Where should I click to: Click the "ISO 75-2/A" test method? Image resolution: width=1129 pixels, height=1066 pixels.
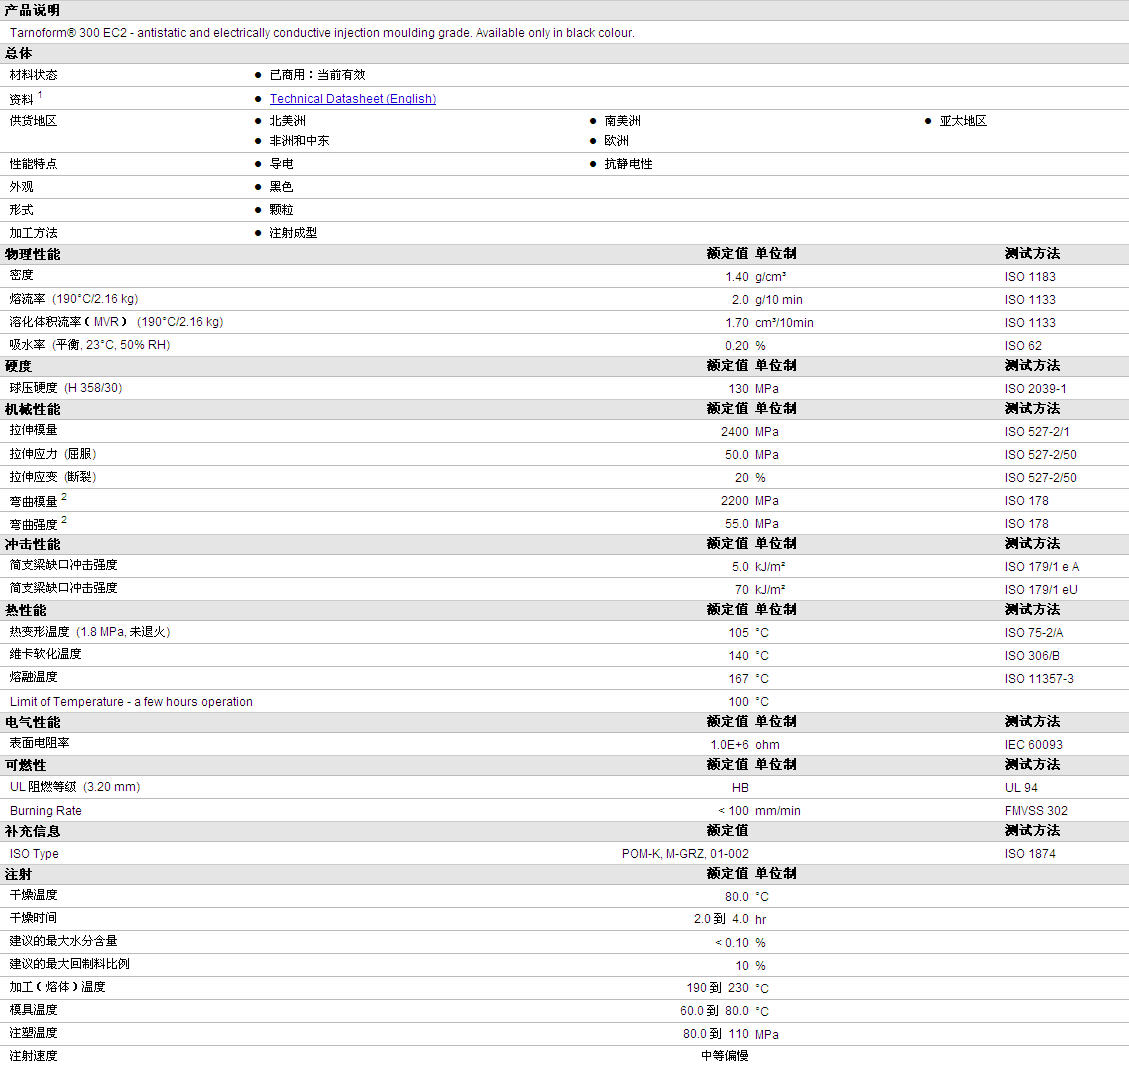coord(1034,633)
